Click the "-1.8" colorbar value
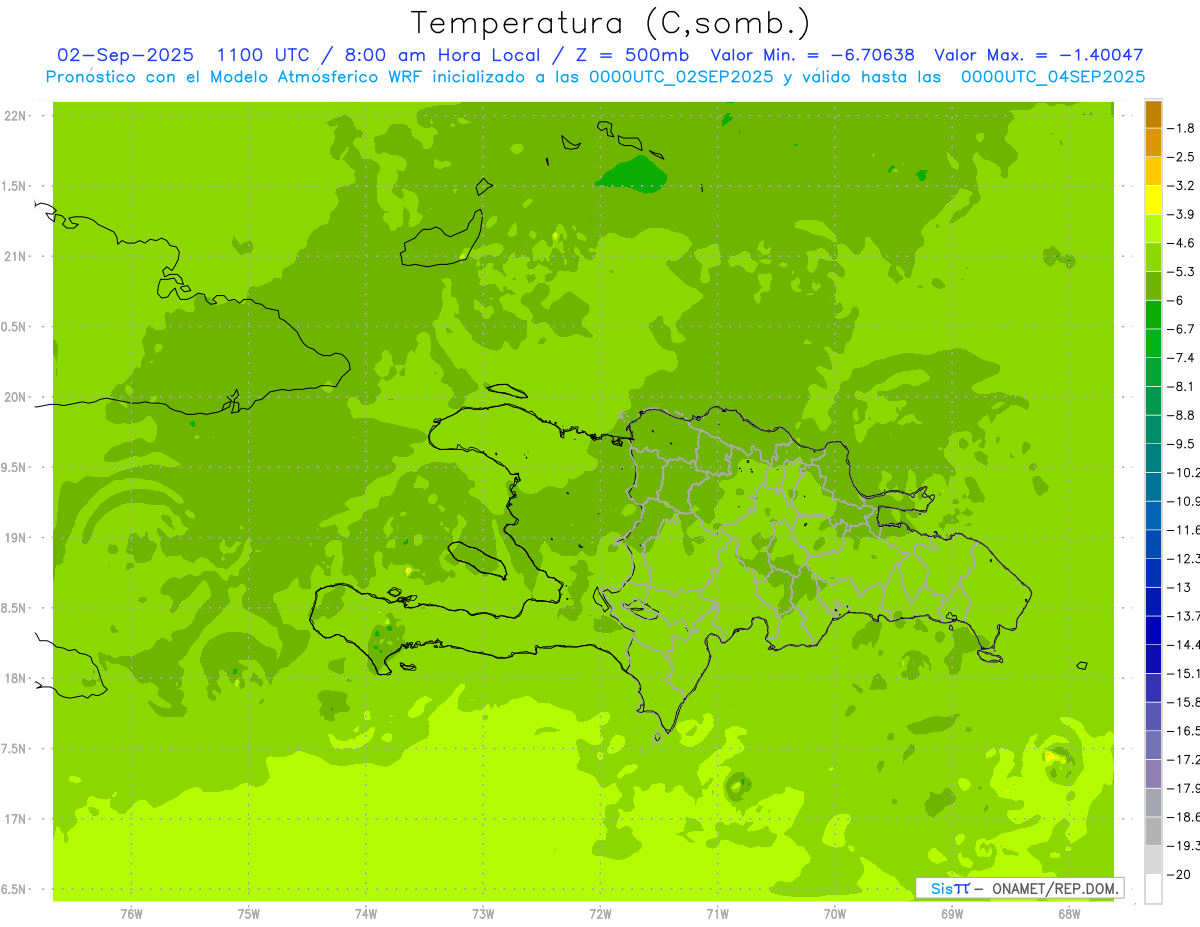 click(1182, 129)
